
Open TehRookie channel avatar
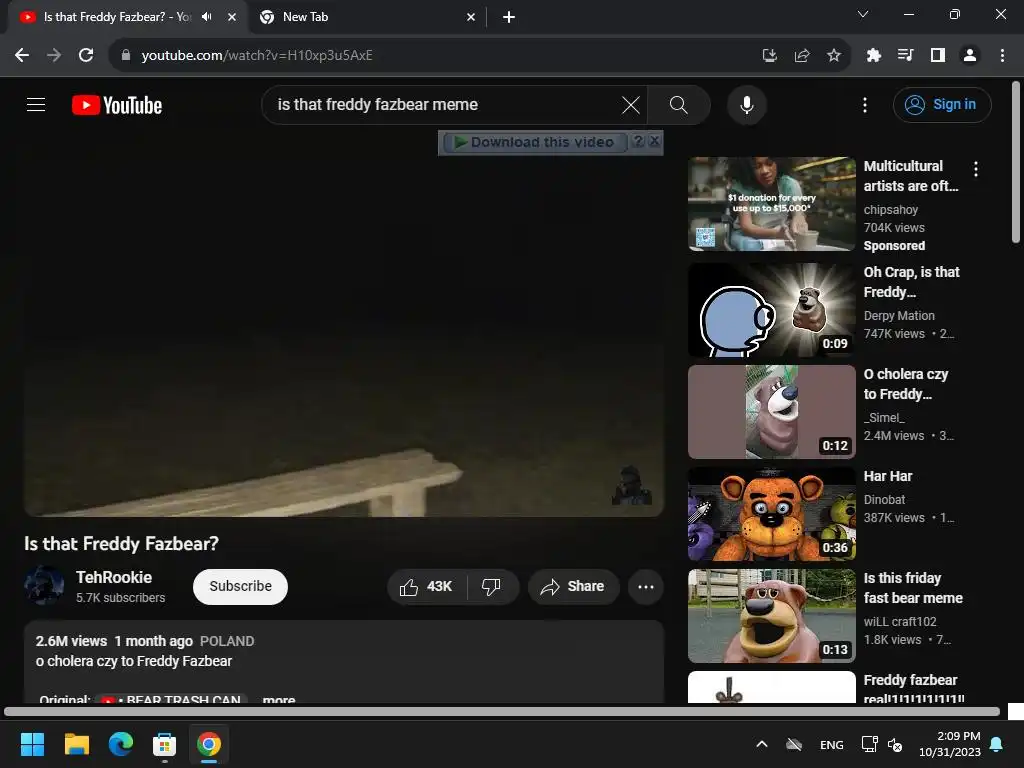point(44,586)
